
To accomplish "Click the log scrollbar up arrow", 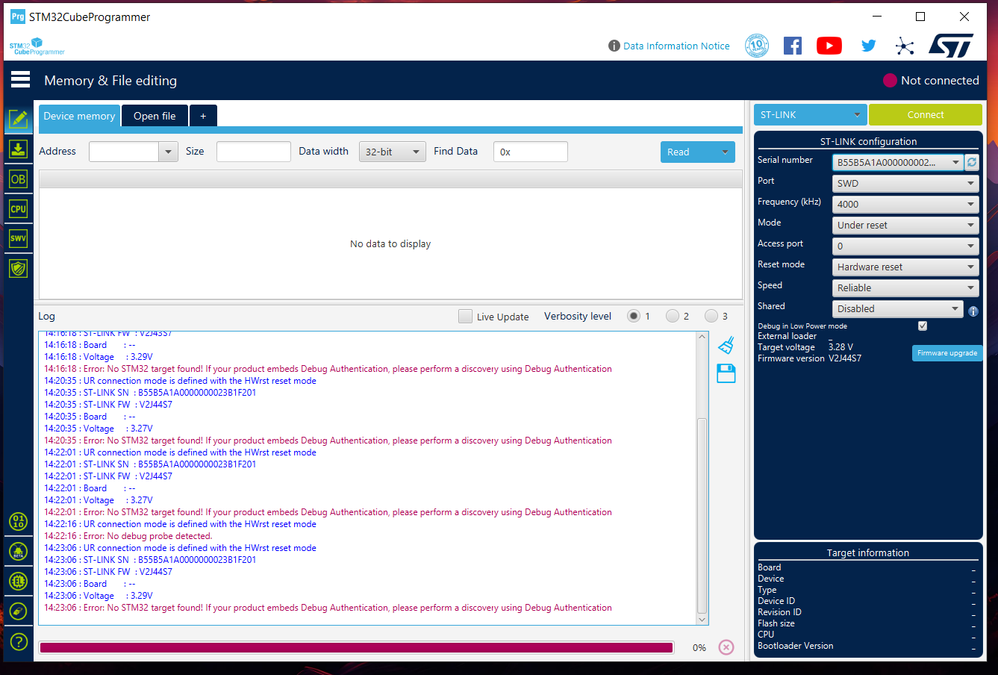I will click(x=701, y=337).
